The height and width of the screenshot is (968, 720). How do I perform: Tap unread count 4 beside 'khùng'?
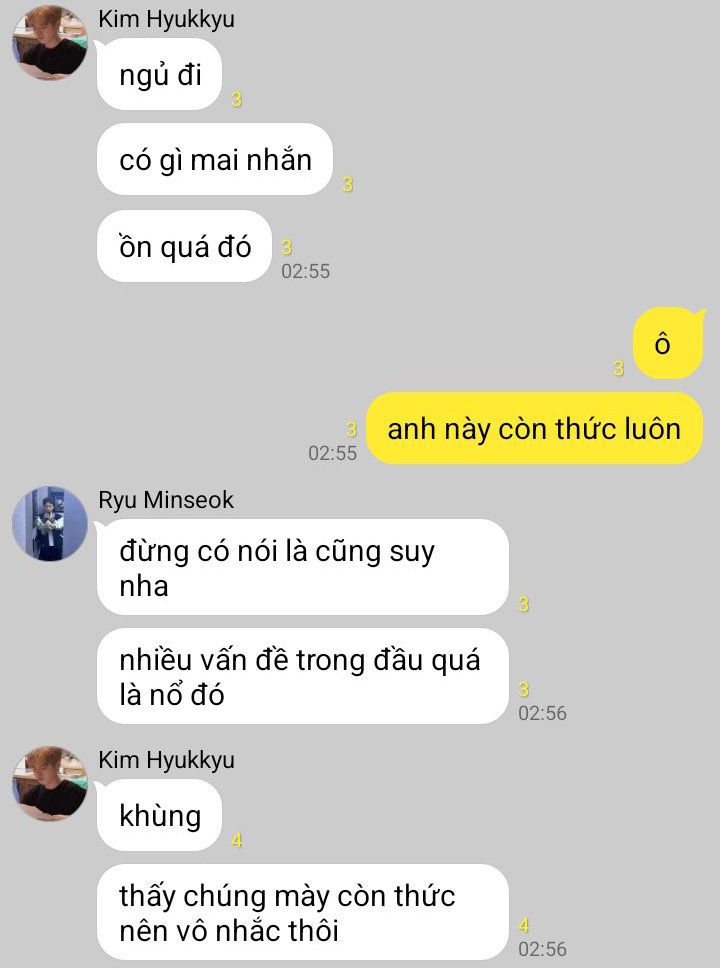(237, 840)
